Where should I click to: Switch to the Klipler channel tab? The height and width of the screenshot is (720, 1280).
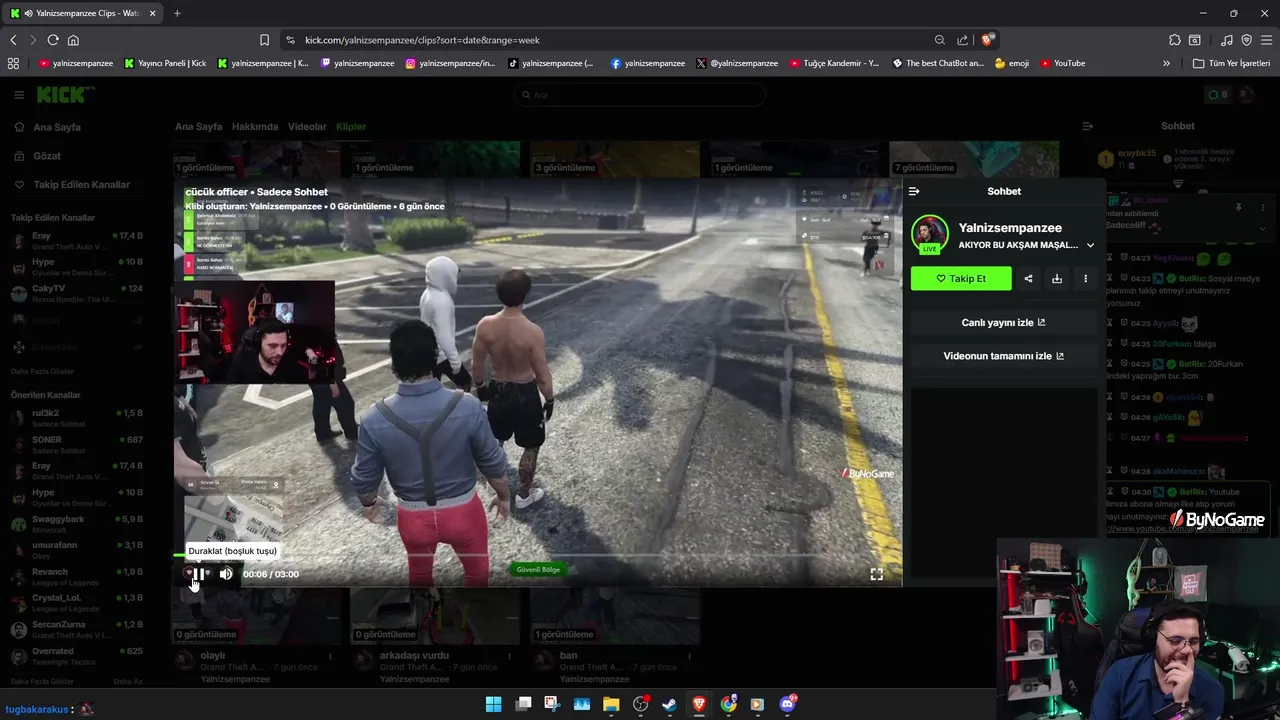coord(351,127)
